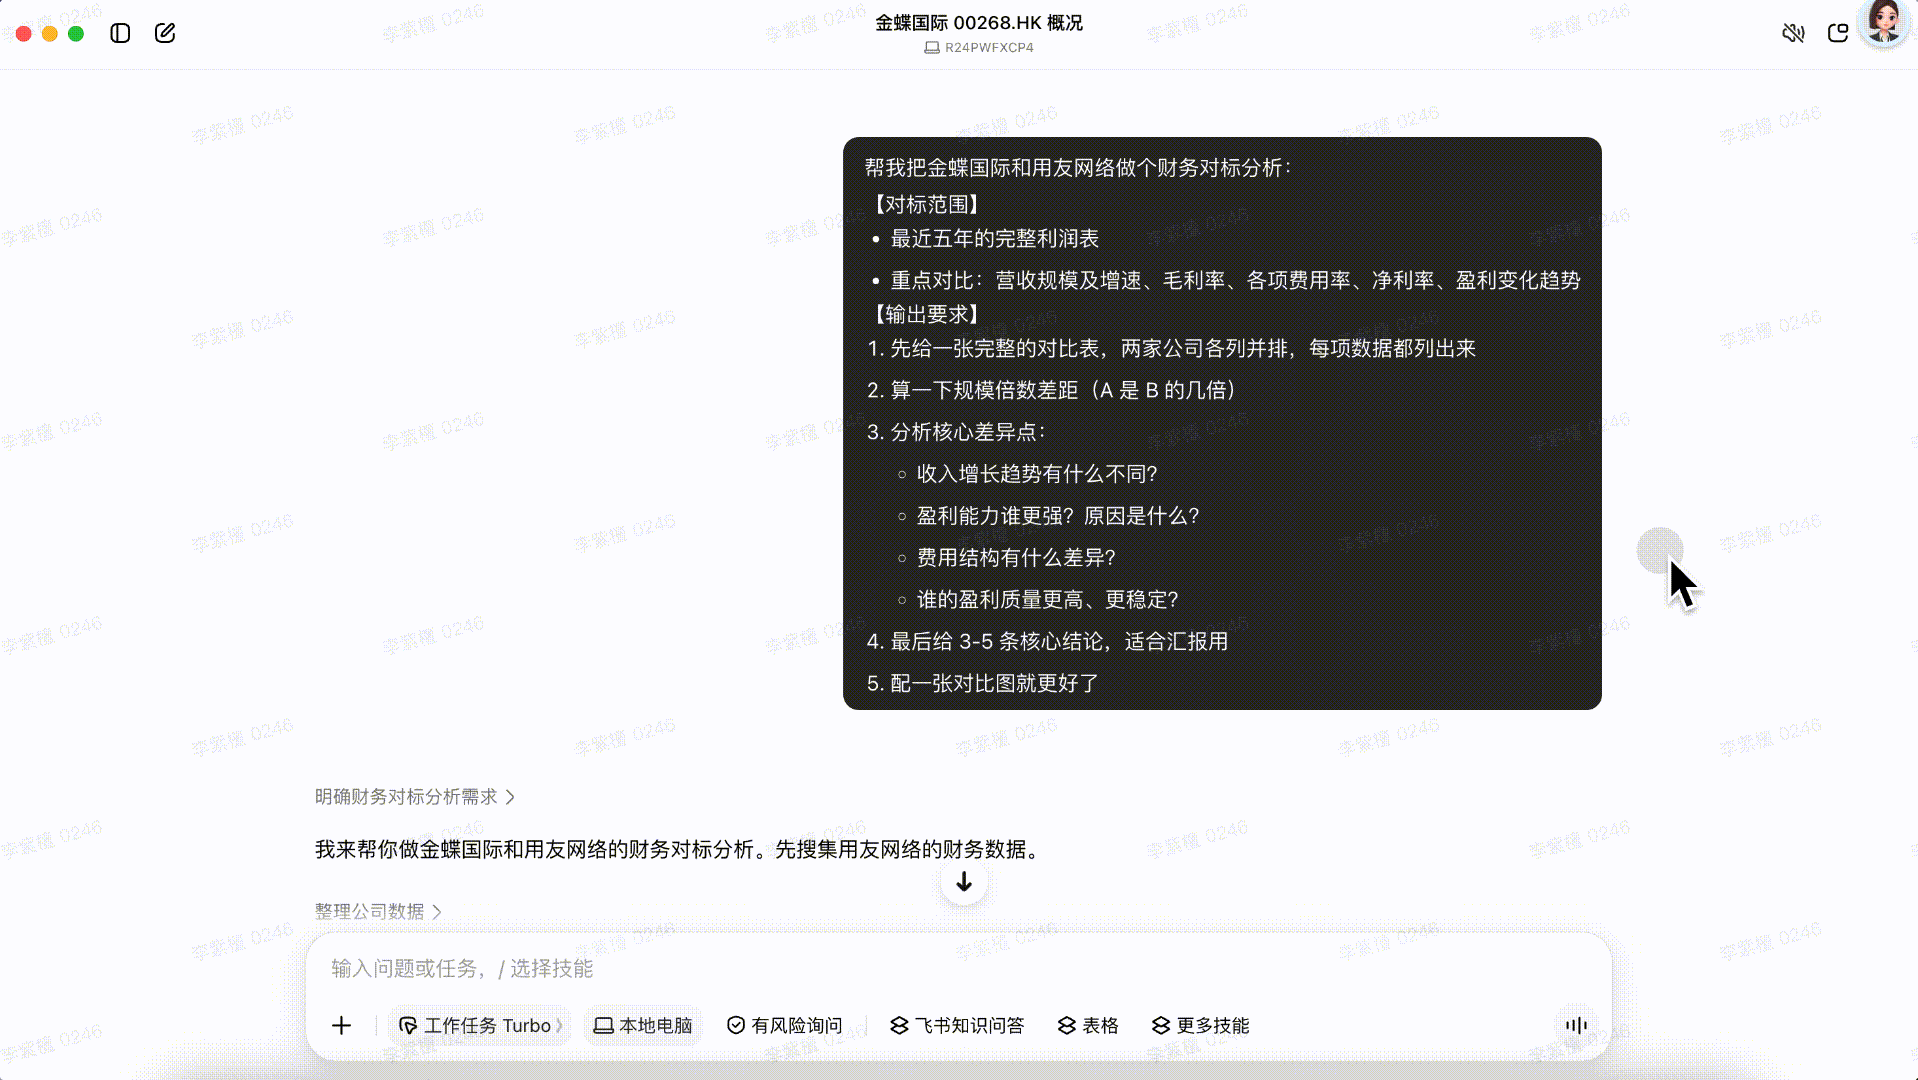Open the 工作任务 Turbo mode selector
This screenshot has width=1918, height=1080.
(479, 1025)
